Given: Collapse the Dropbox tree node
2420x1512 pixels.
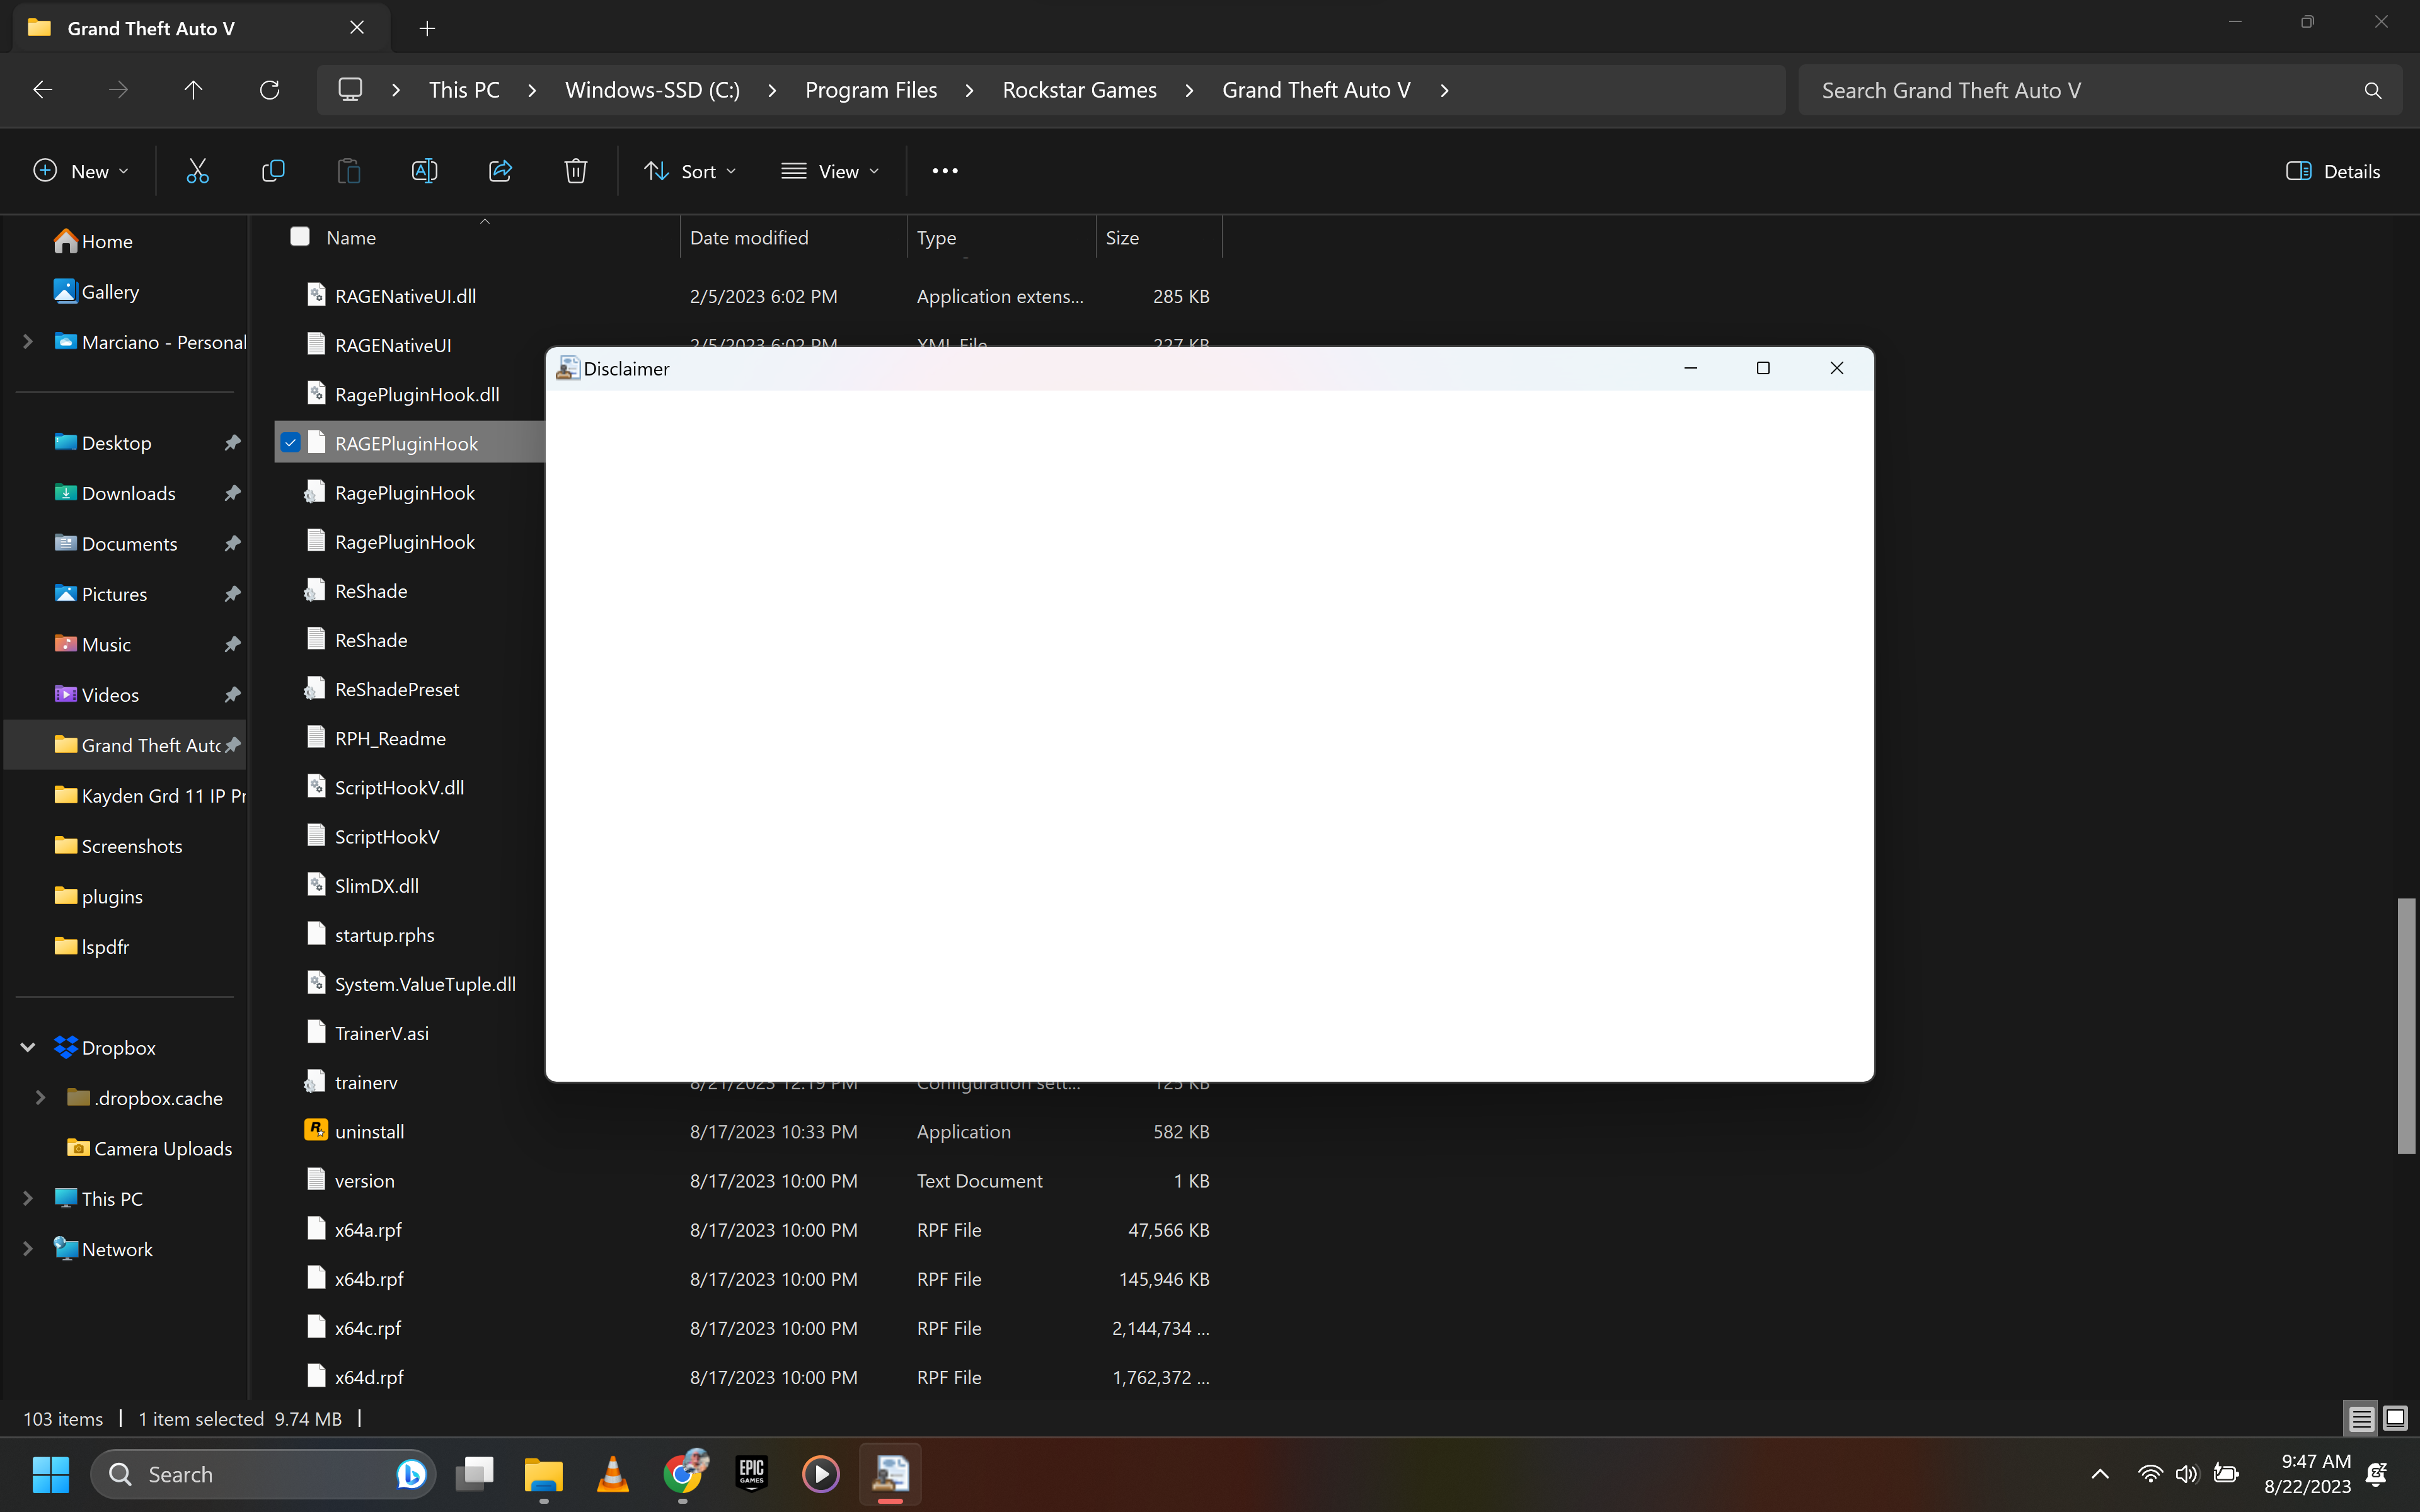Looking at the screenshot, I should (x=28, y=1047).
